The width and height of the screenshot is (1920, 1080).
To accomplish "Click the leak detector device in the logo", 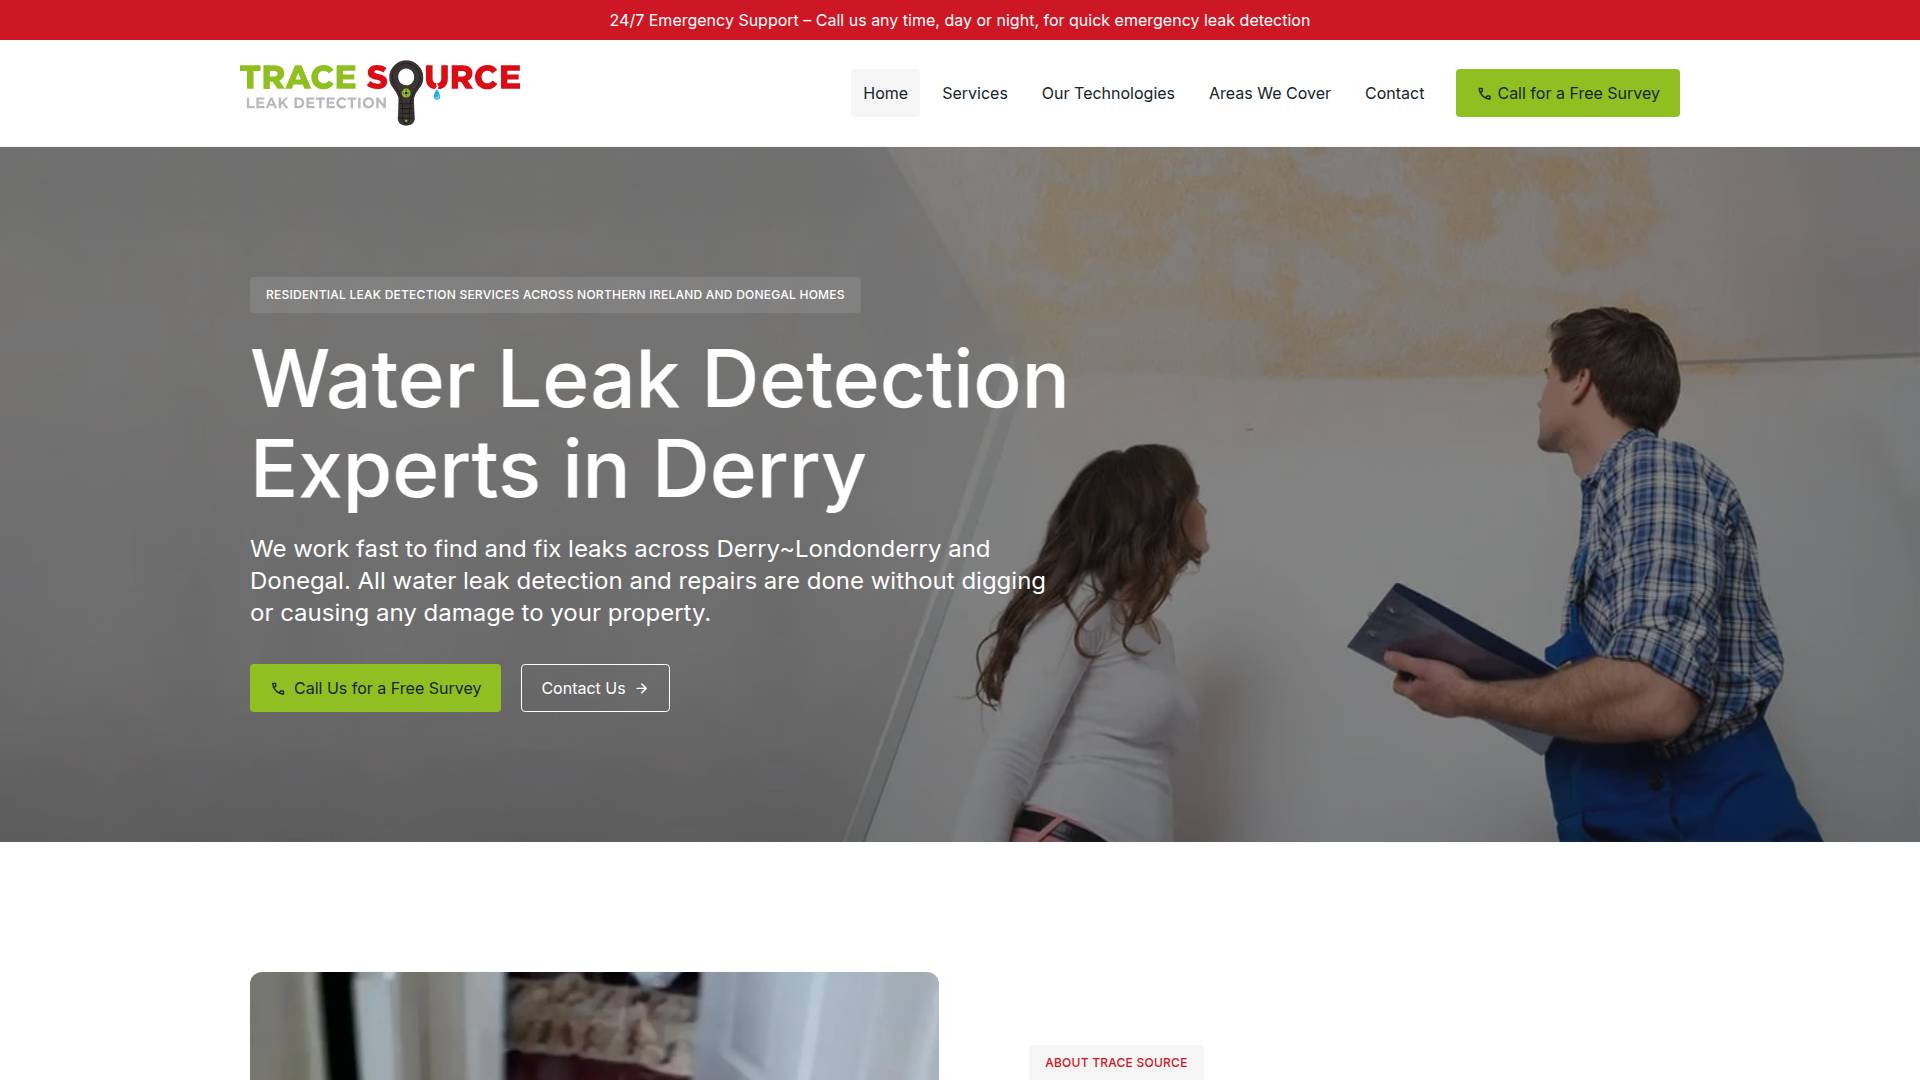I will [x=405, y=93].
